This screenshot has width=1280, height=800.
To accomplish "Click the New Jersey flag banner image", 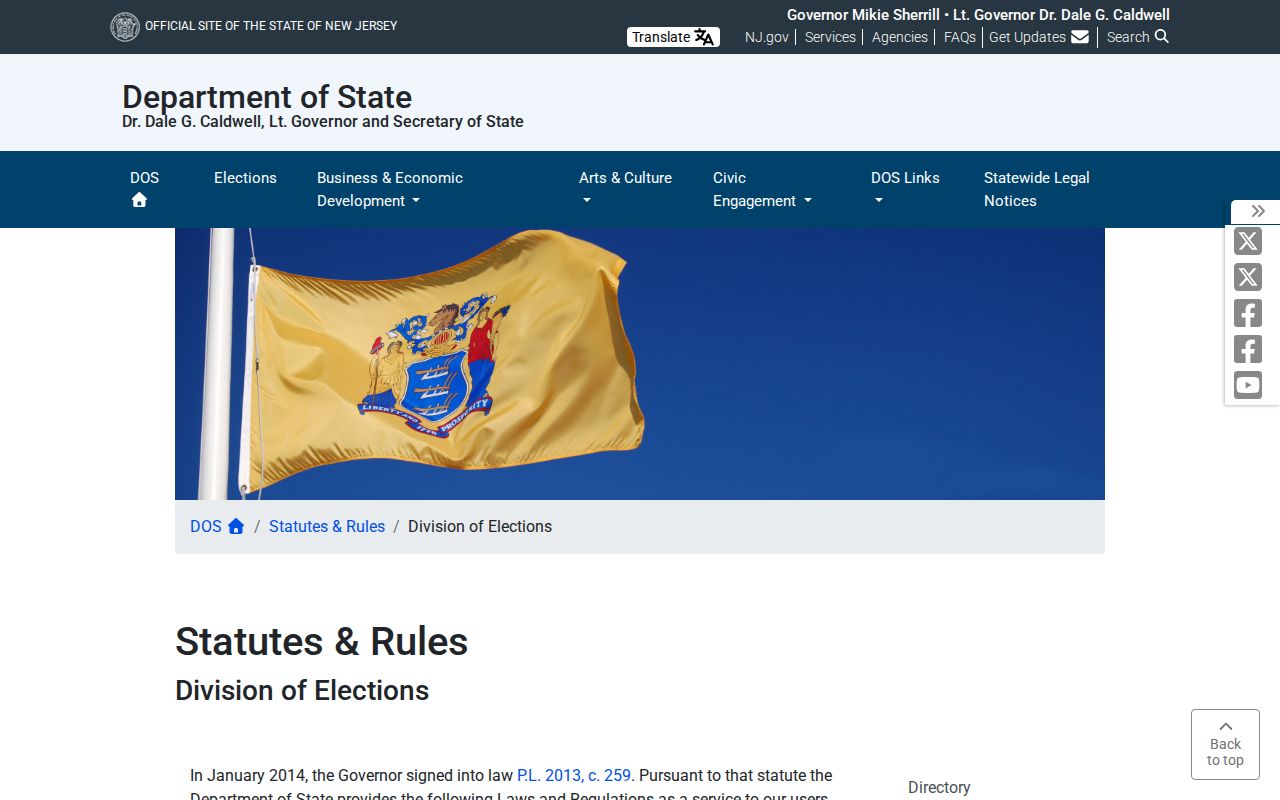I will (x=640, y=364).
